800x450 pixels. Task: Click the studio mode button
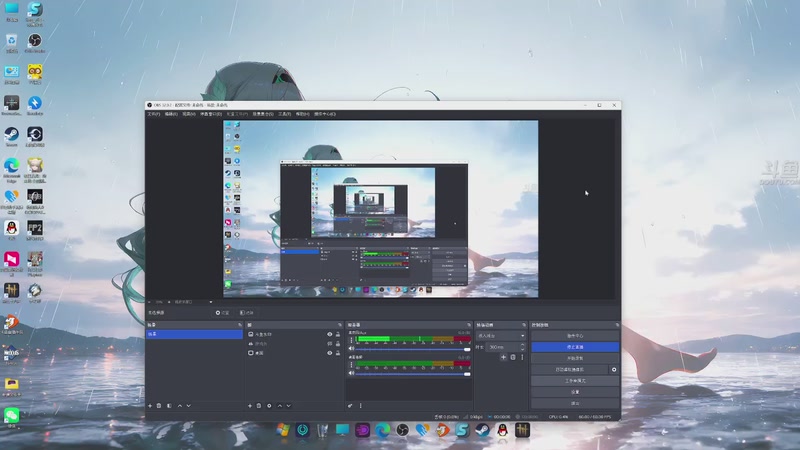coord(575,381)
